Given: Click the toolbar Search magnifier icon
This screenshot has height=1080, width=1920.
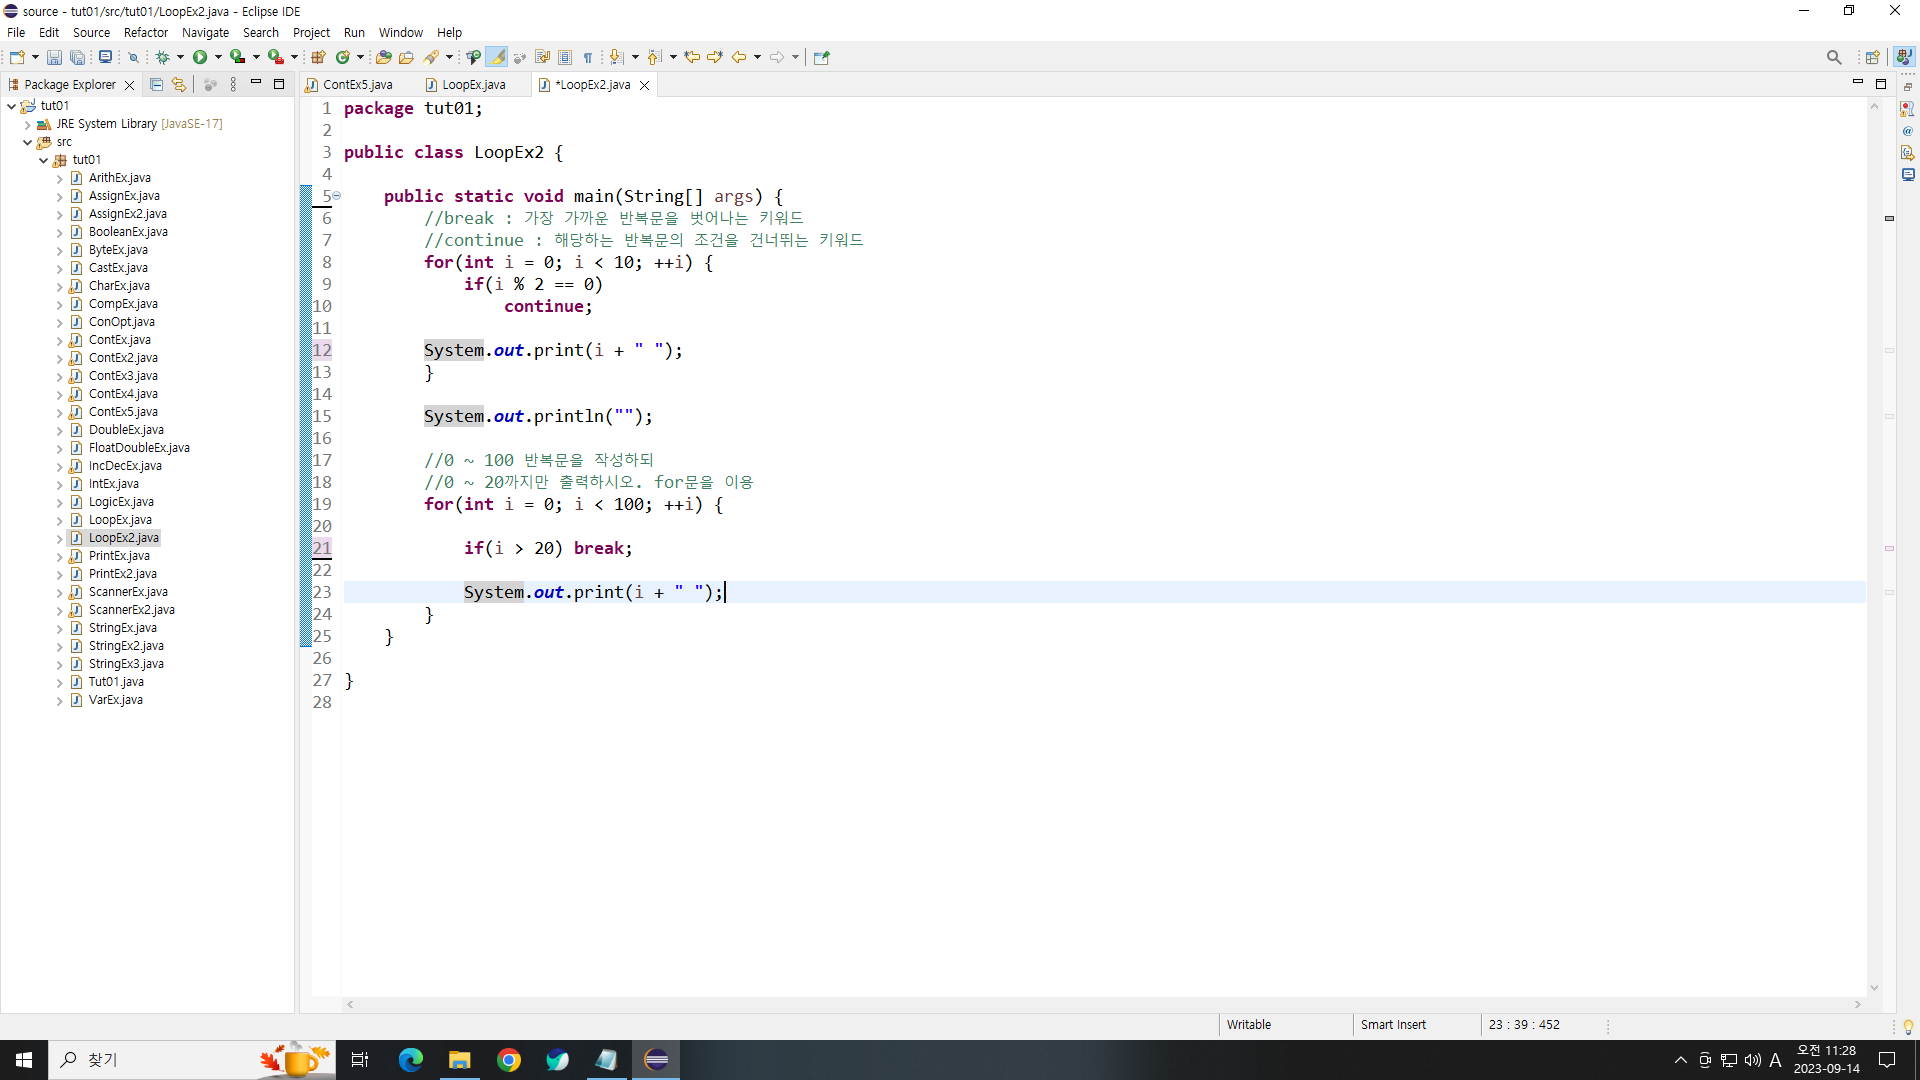Looking at the screenshot, I should 1833,57.
